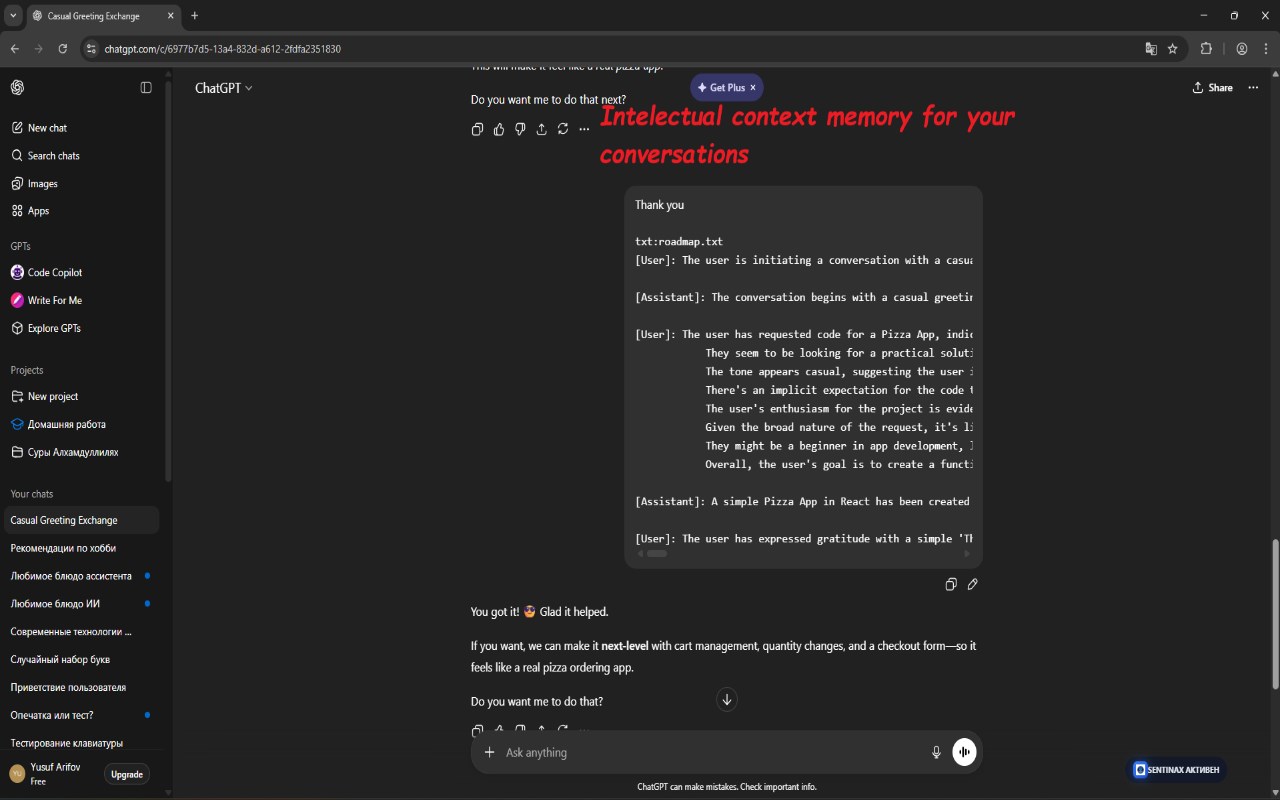Start dictation with the microphone icon
1280x800 pixels.
point(936,753)
